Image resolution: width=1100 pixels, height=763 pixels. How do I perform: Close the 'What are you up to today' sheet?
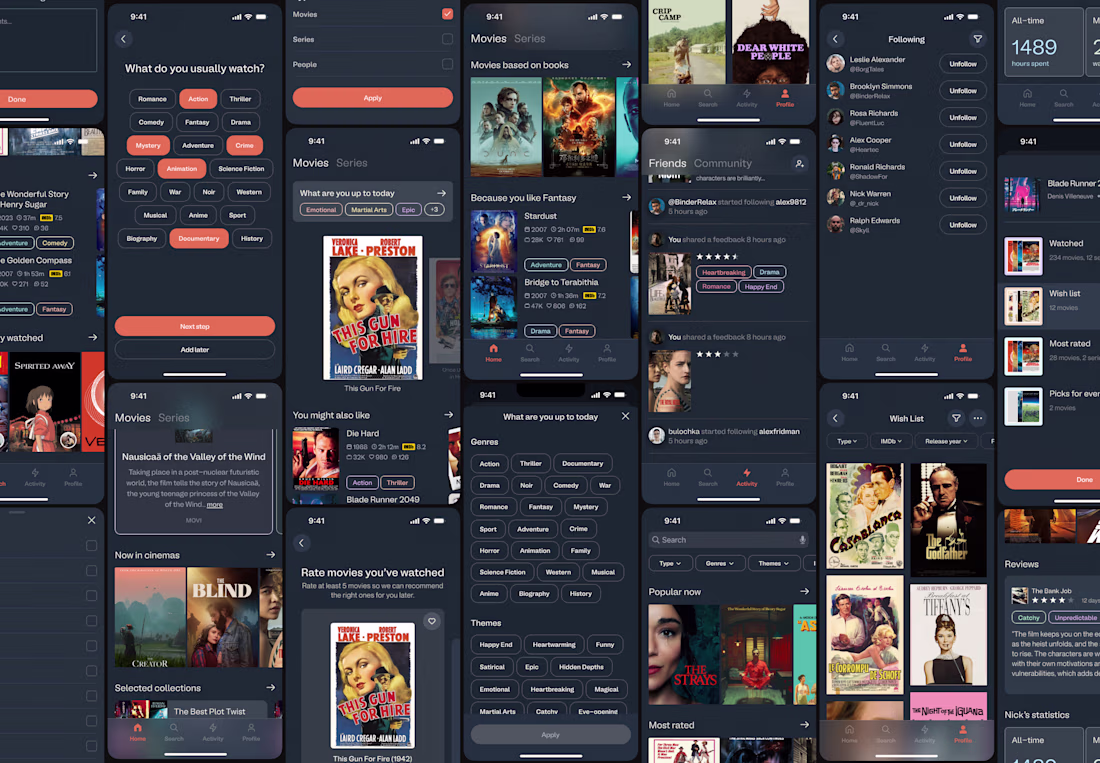tap(625, 417)
